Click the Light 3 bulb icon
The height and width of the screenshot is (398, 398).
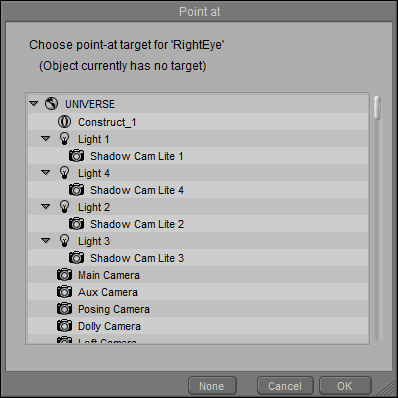tap(64, 241)
